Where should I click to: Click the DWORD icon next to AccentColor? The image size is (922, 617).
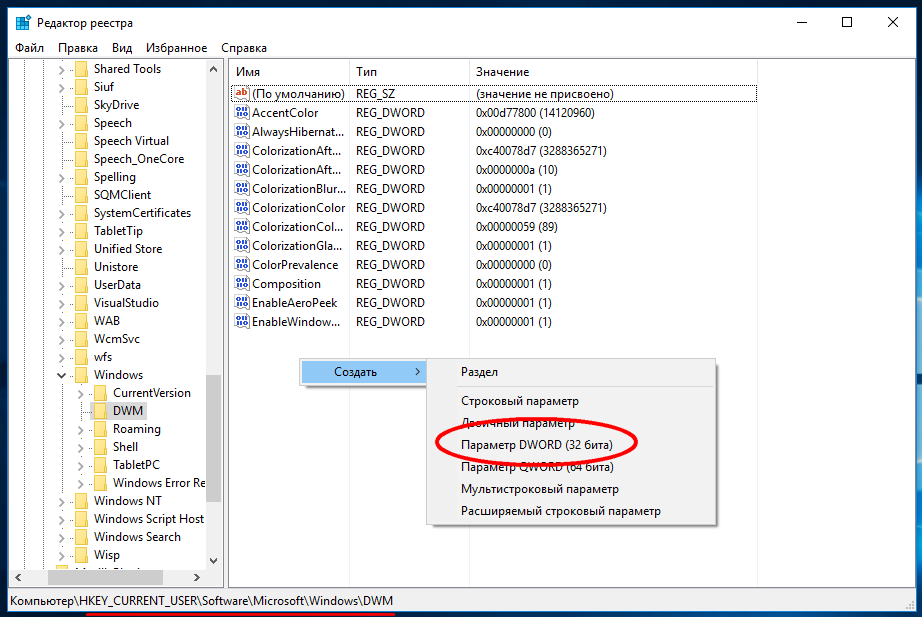point(242,112)
